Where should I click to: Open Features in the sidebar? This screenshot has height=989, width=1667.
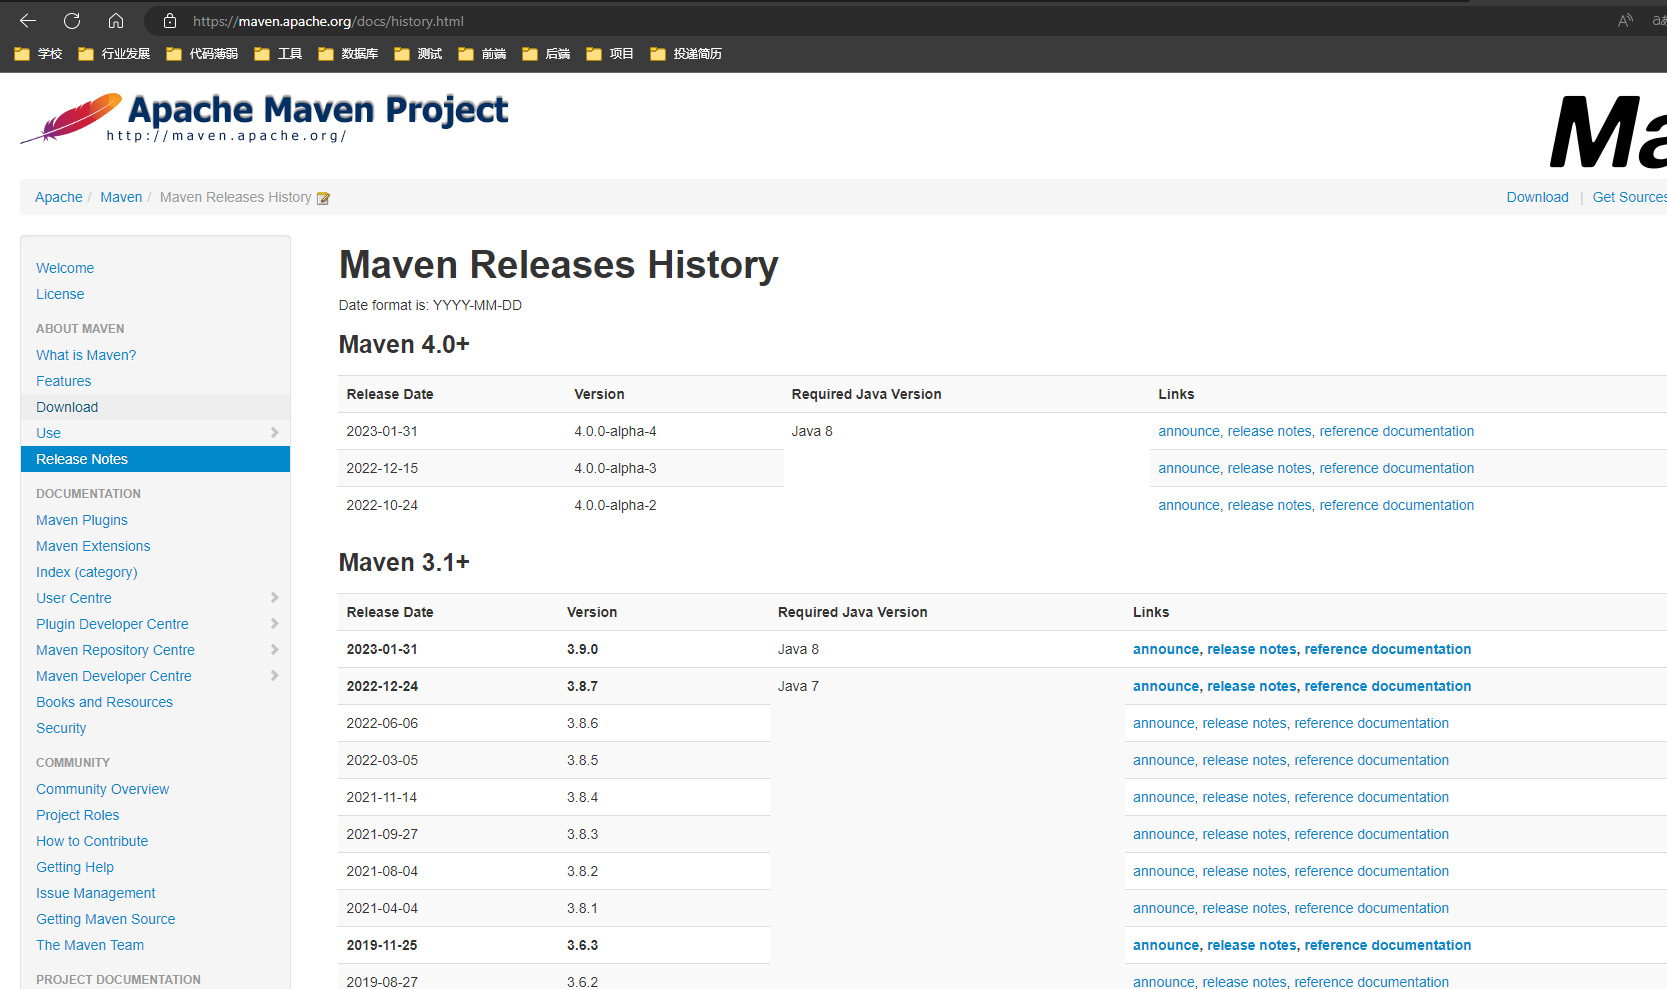pos(64,381)
